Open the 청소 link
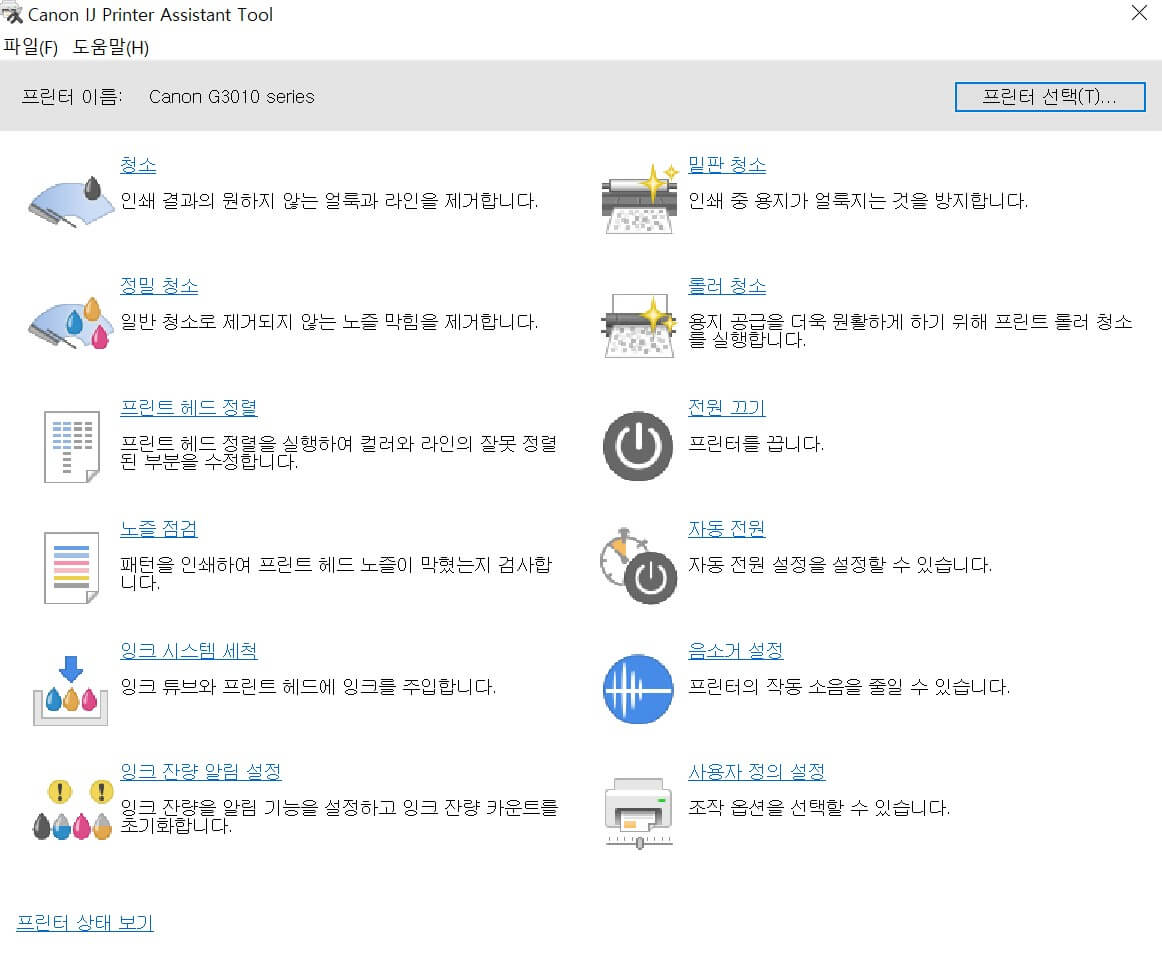 click(x=138, y=165)
